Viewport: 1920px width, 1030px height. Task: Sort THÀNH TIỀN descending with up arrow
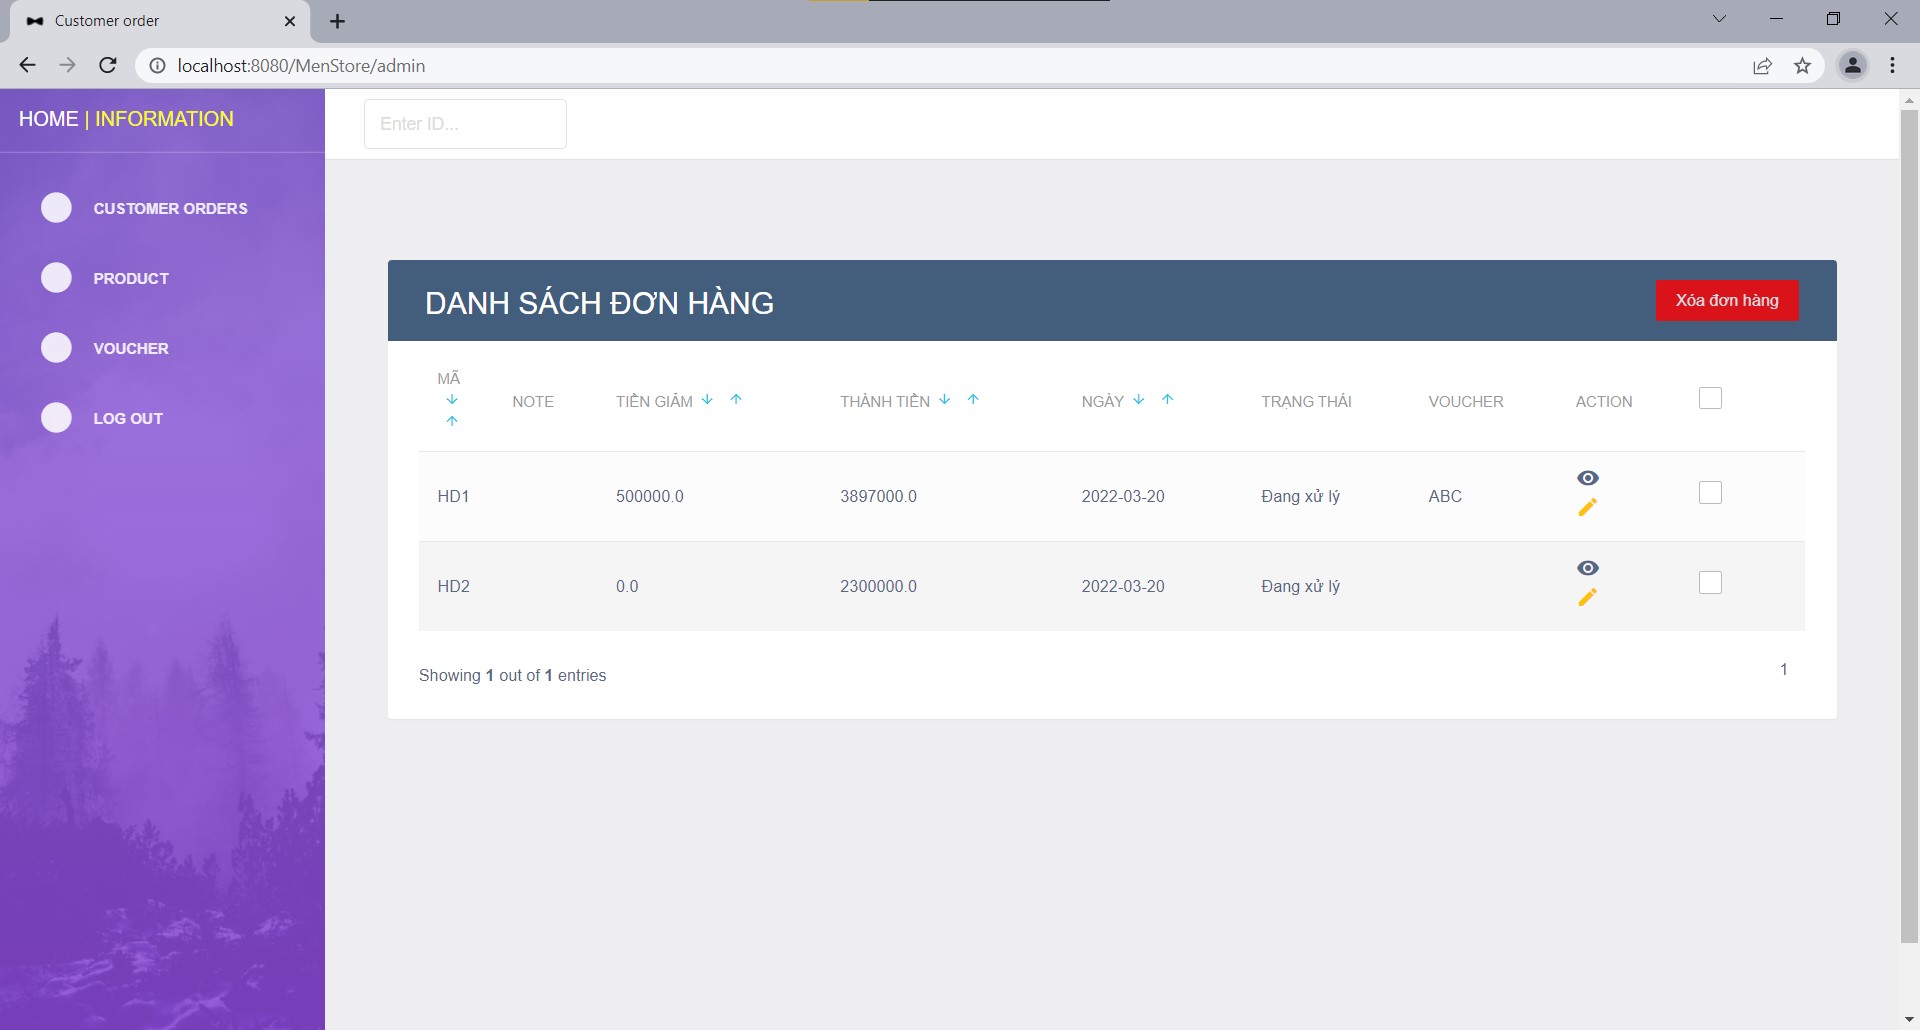[x=973, y=399]
